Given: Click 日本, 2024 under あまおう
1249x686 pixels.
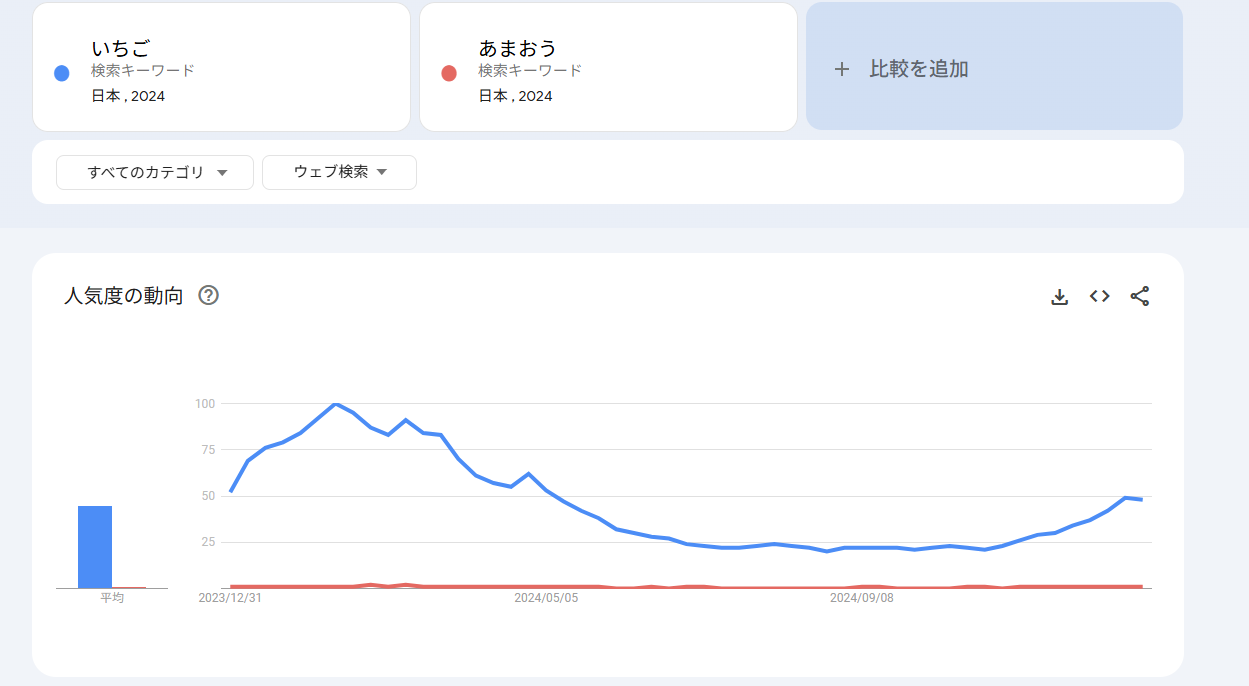Looking at the screenshot, I should [x=515, y=96].
